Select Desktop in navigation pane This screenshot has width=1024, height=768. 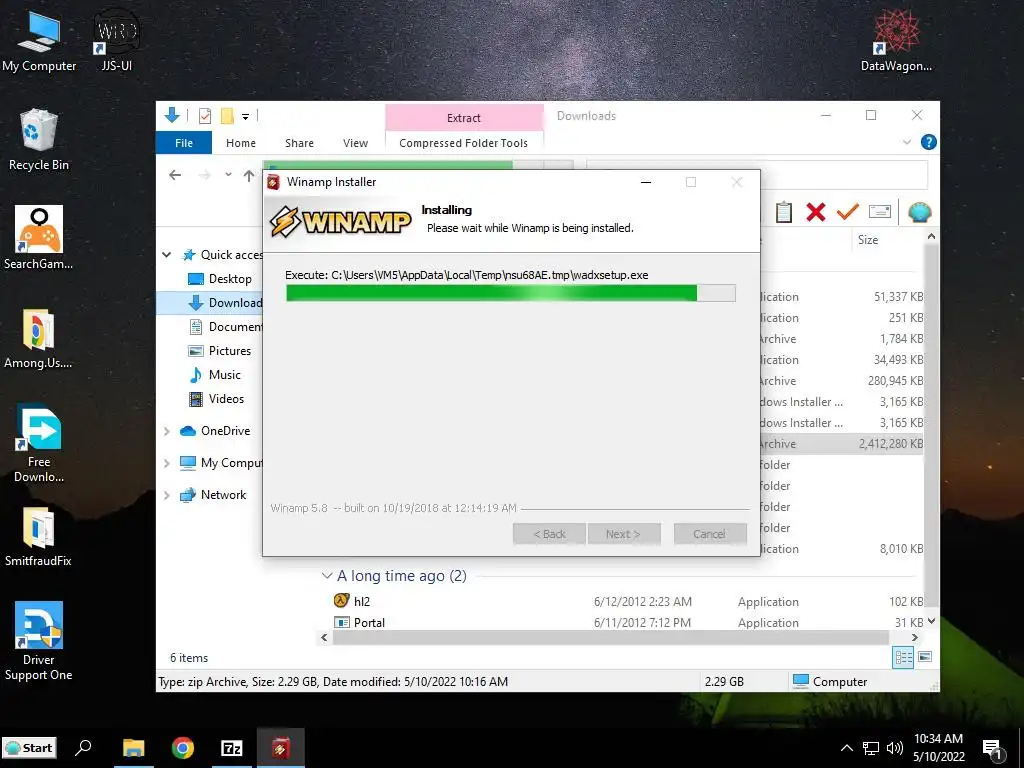point(219,279)
